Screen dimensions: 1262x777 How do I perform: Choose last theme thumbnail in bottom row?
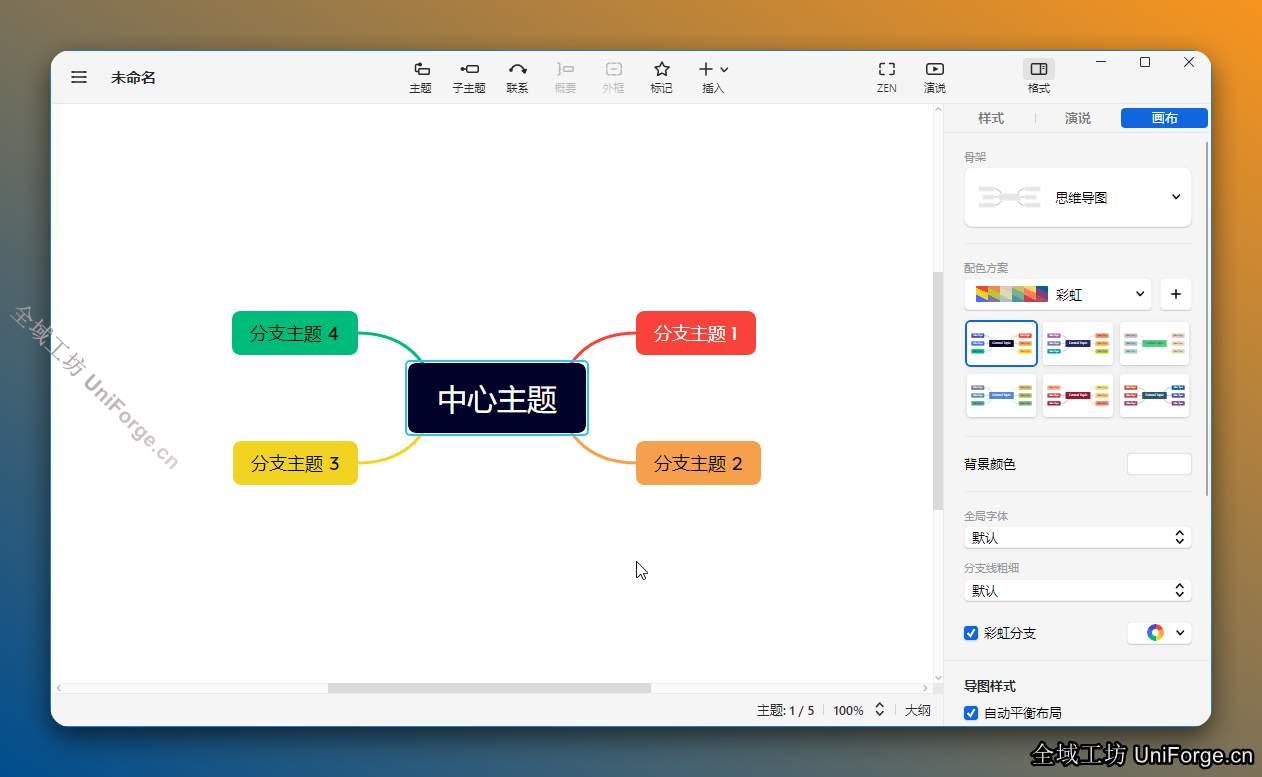[x=1154, y=395]
